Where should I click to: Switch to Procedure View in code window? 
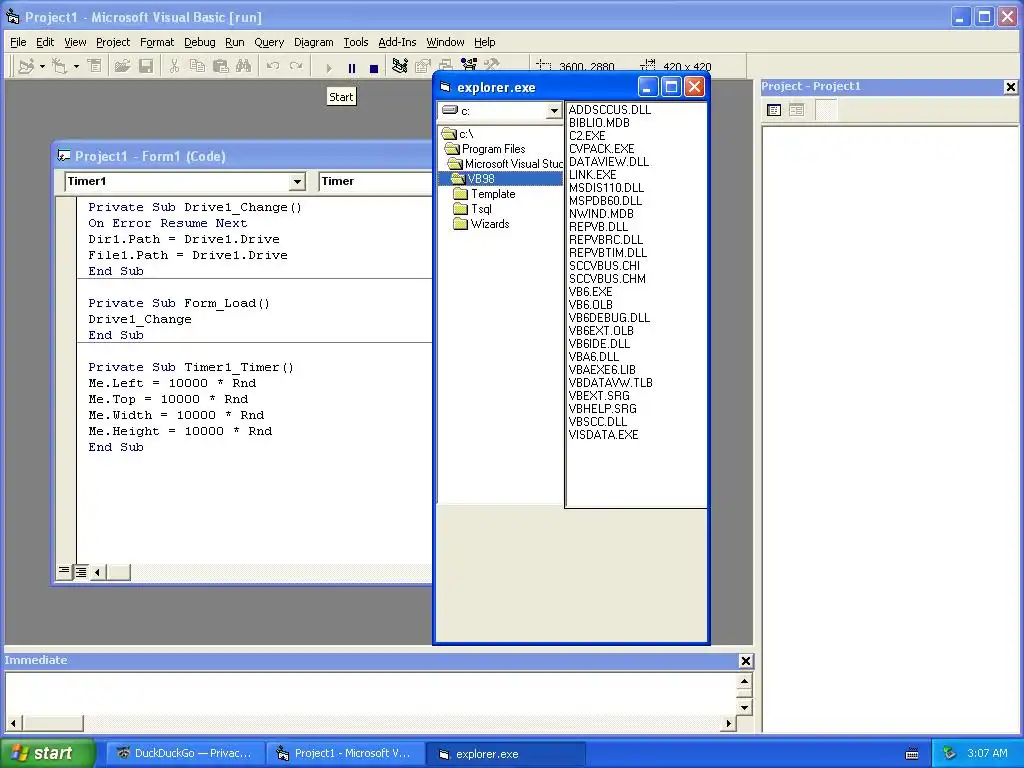pyautogui.click(x=64, y=572)
